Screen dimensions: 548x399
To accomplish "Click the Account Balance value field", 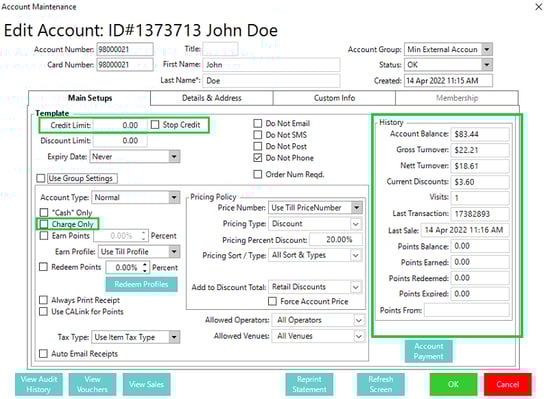I will point(480,134).
